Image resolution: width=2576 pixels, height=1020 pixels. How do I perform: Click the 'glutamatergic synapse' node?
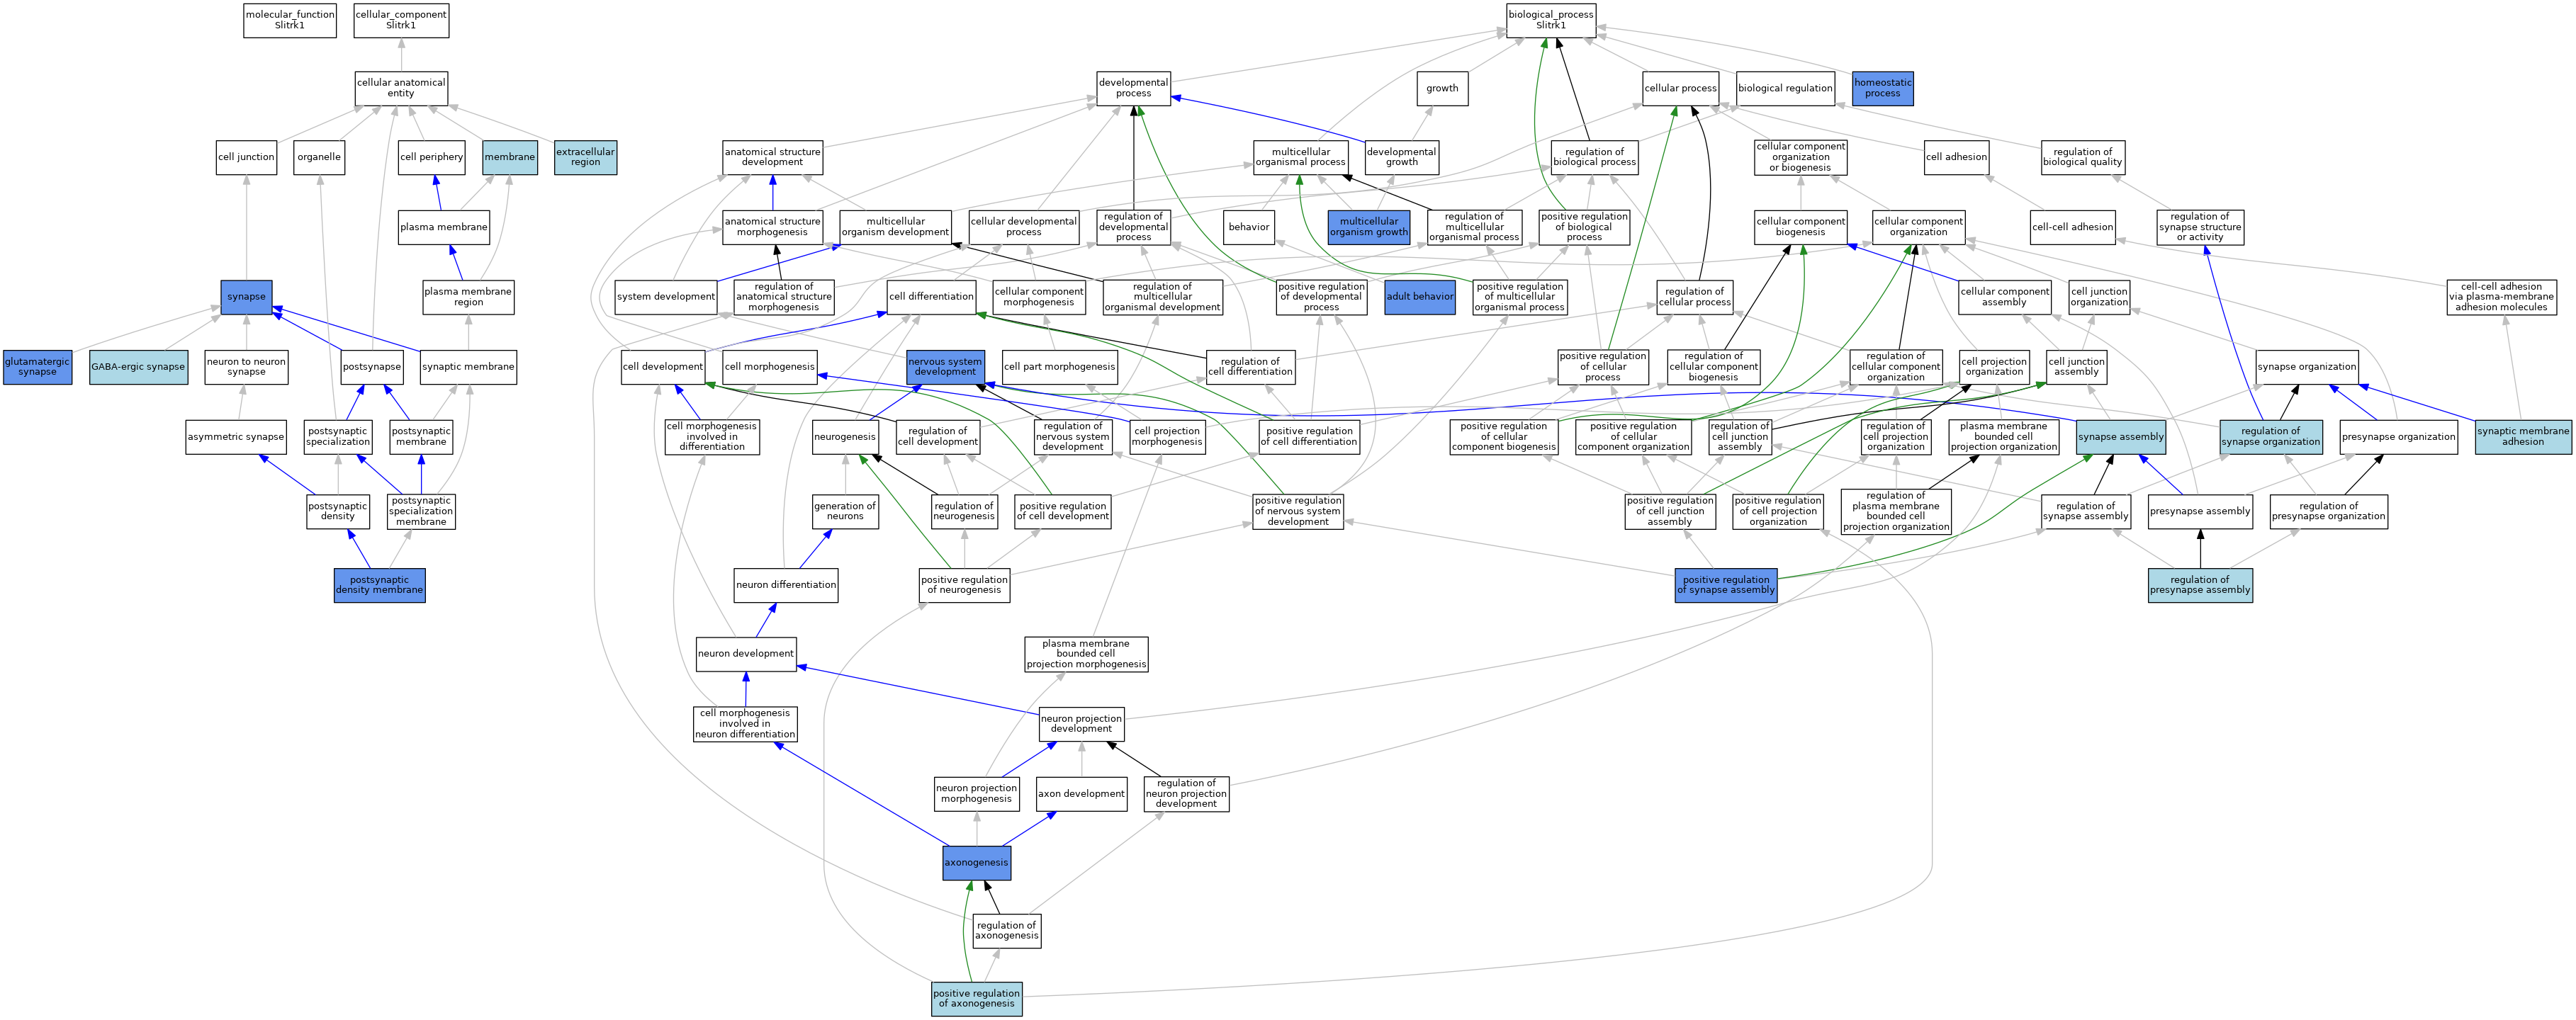point(37,367)
